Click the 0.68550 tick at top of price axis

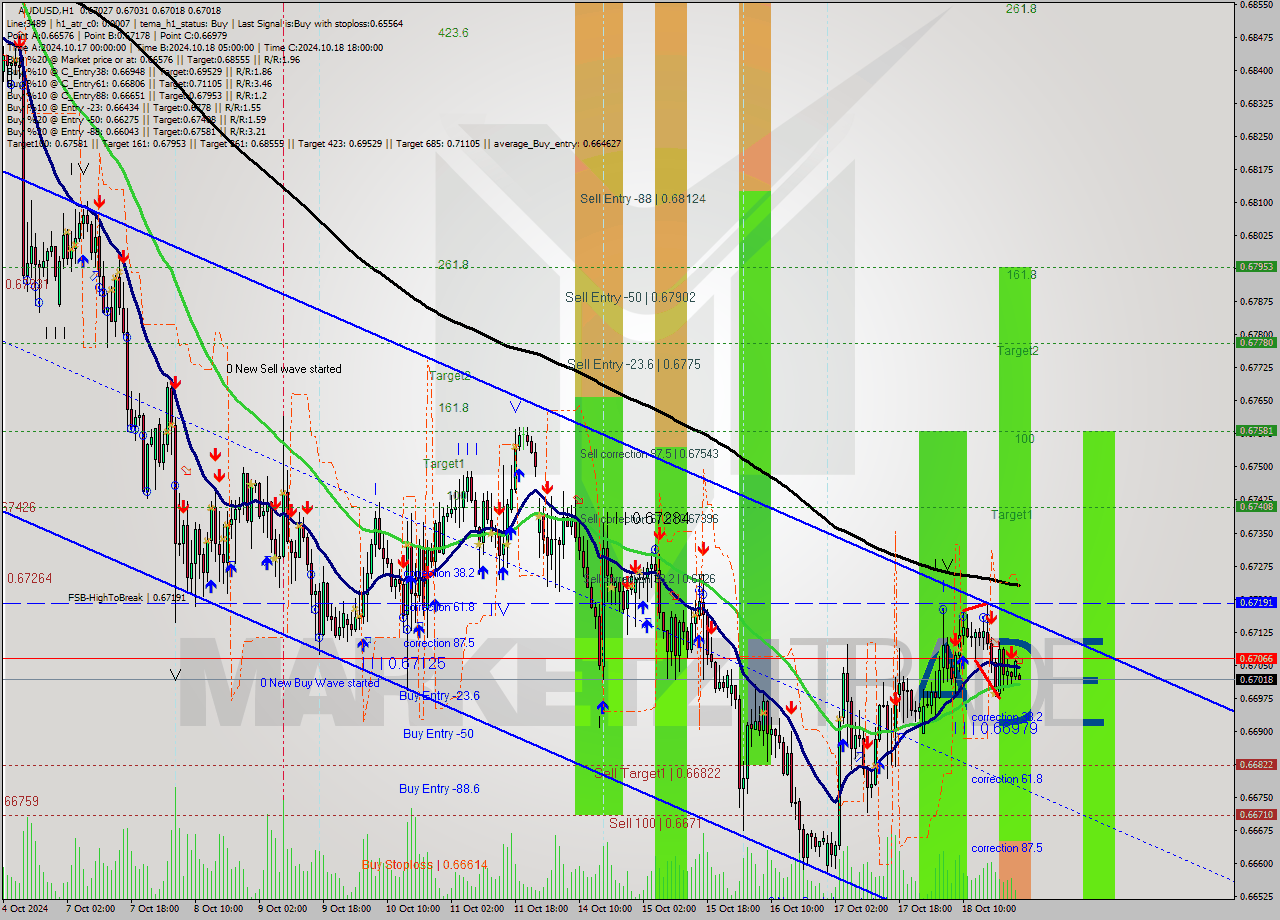pyautogui.click(x=1255, y=5)
